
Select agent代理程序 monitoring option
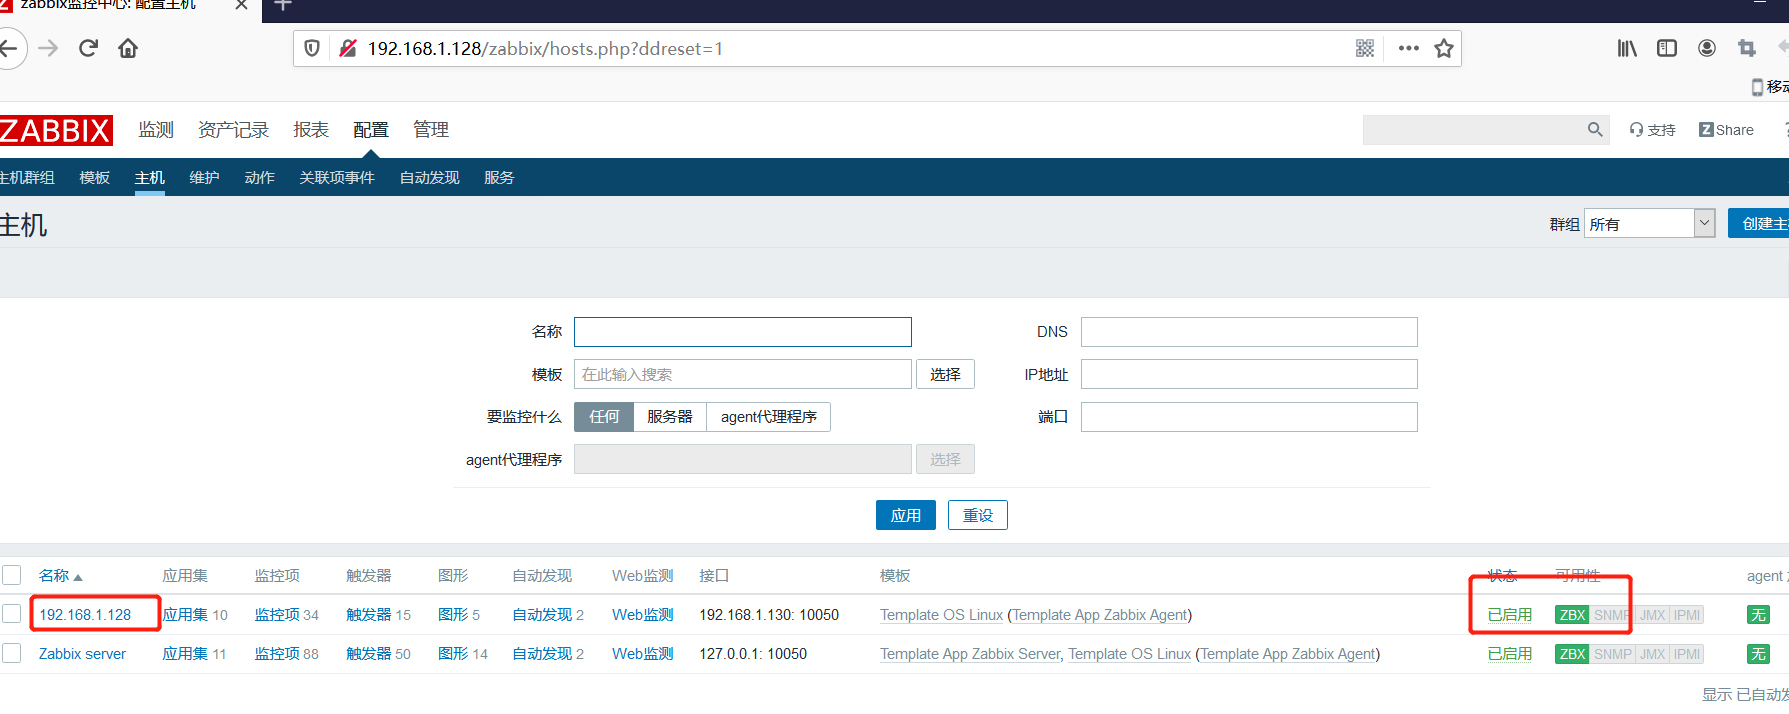(769, 417)
